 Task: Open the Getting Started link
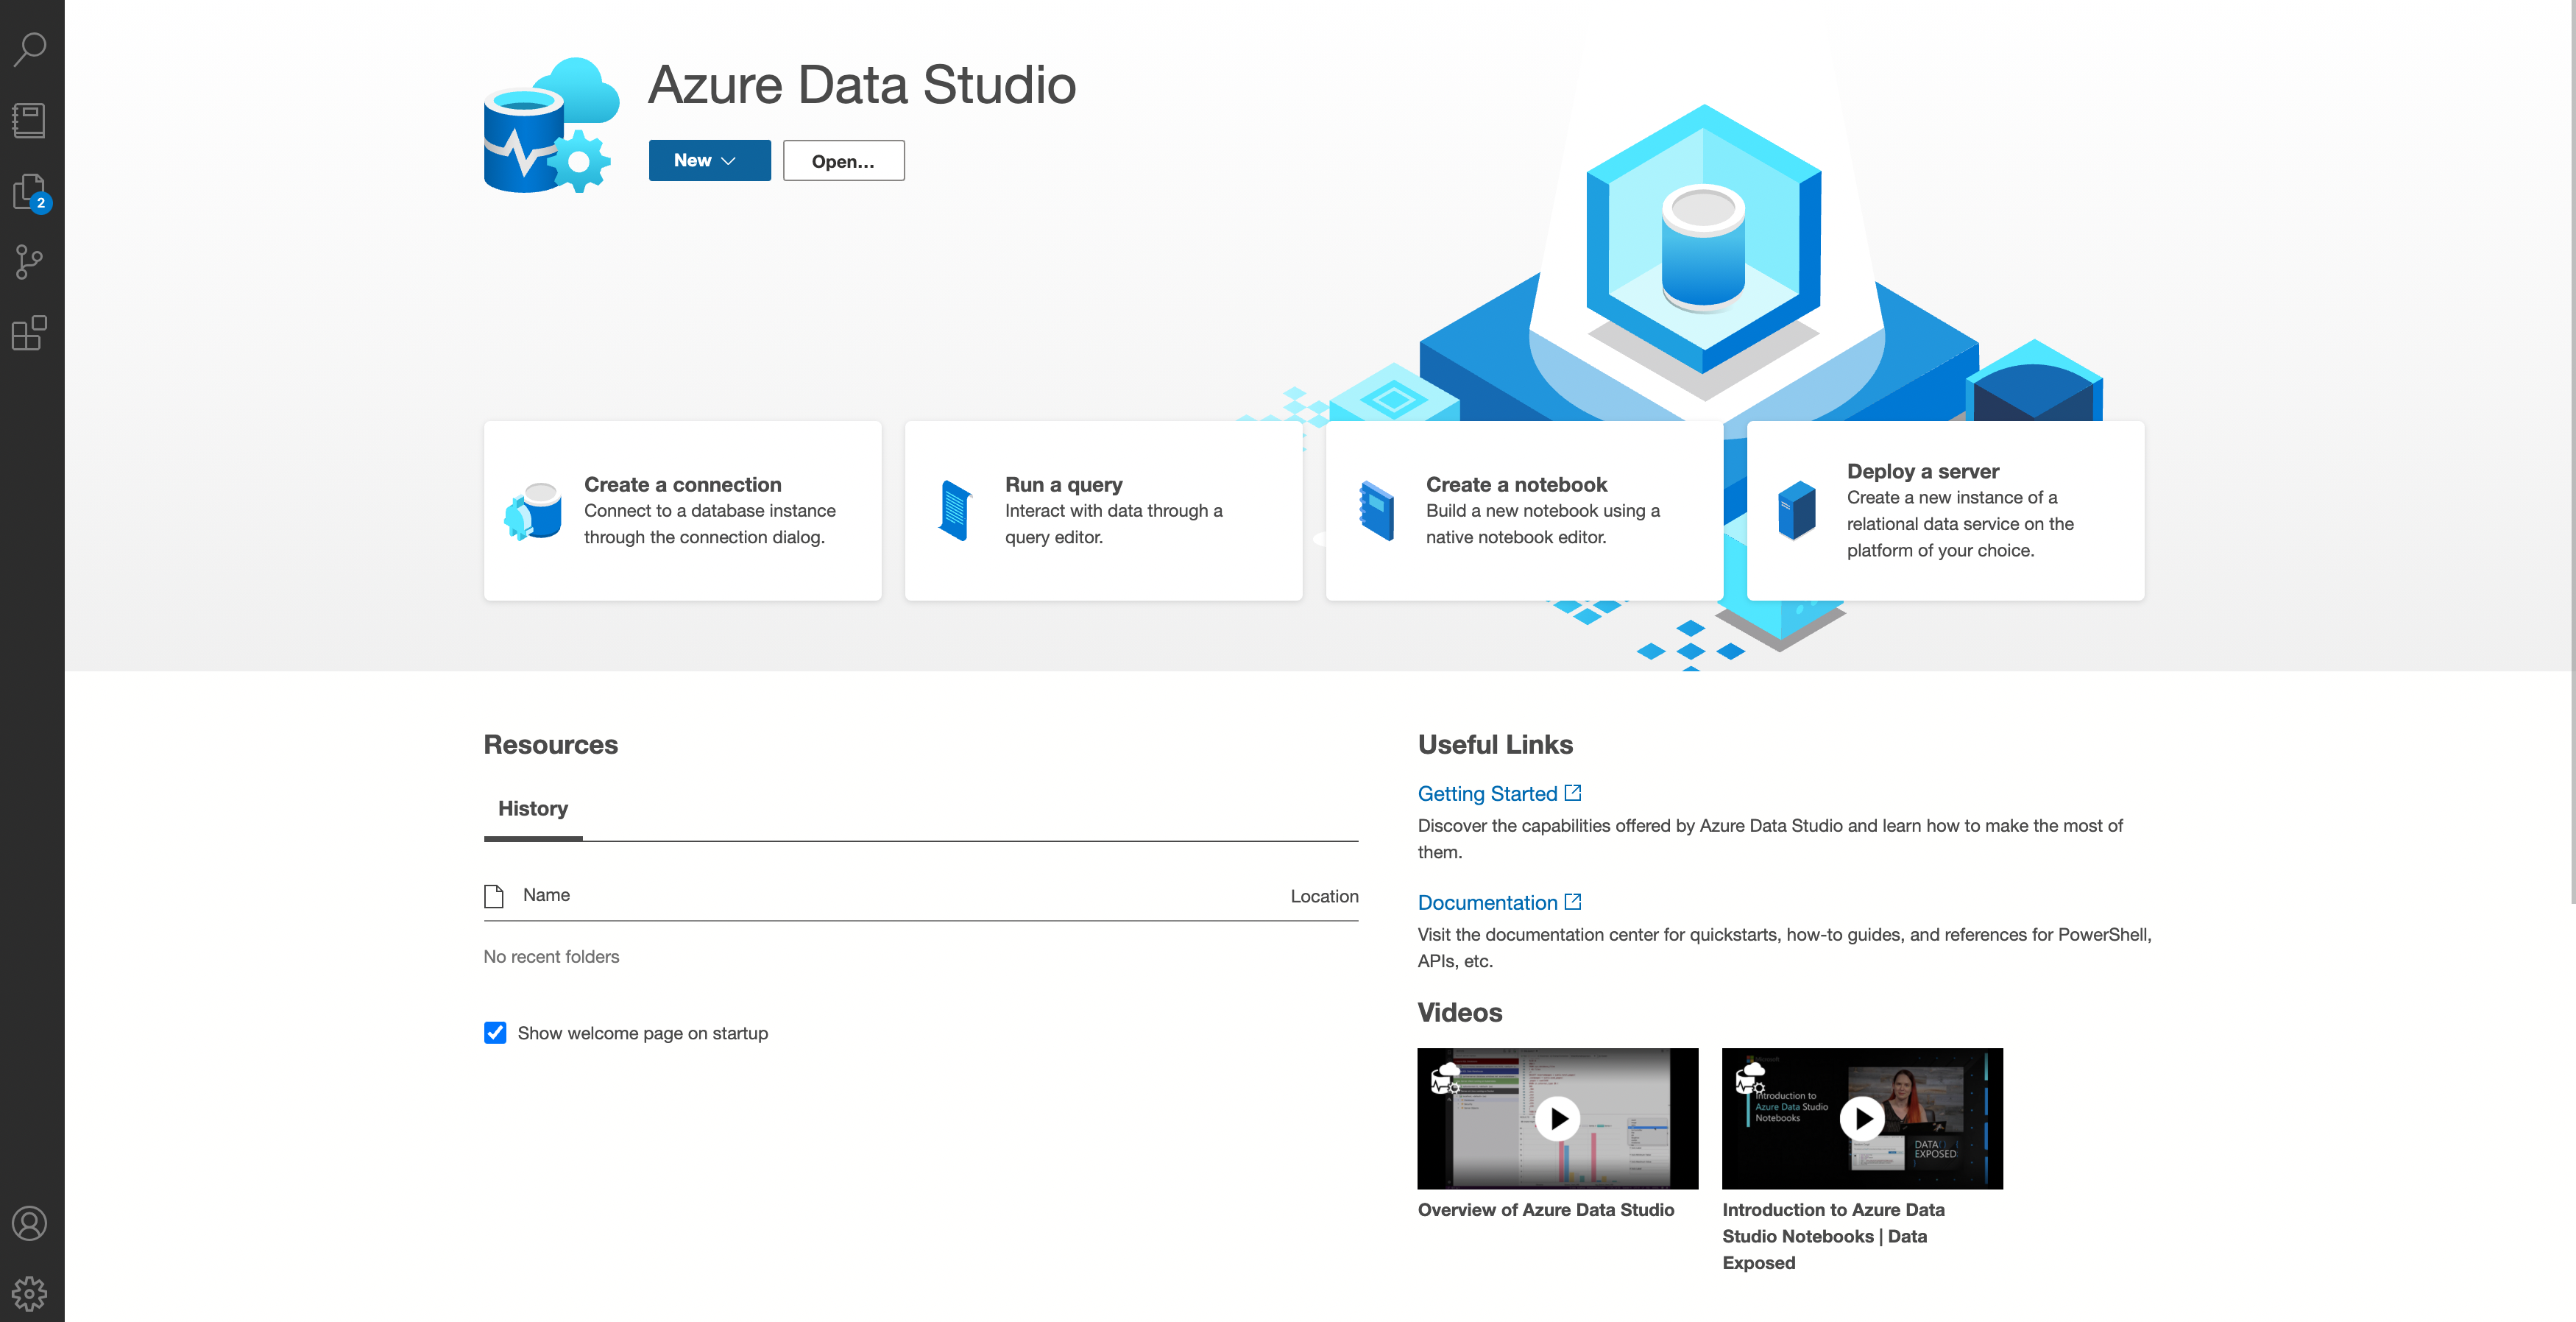(x=1488, y=794)
